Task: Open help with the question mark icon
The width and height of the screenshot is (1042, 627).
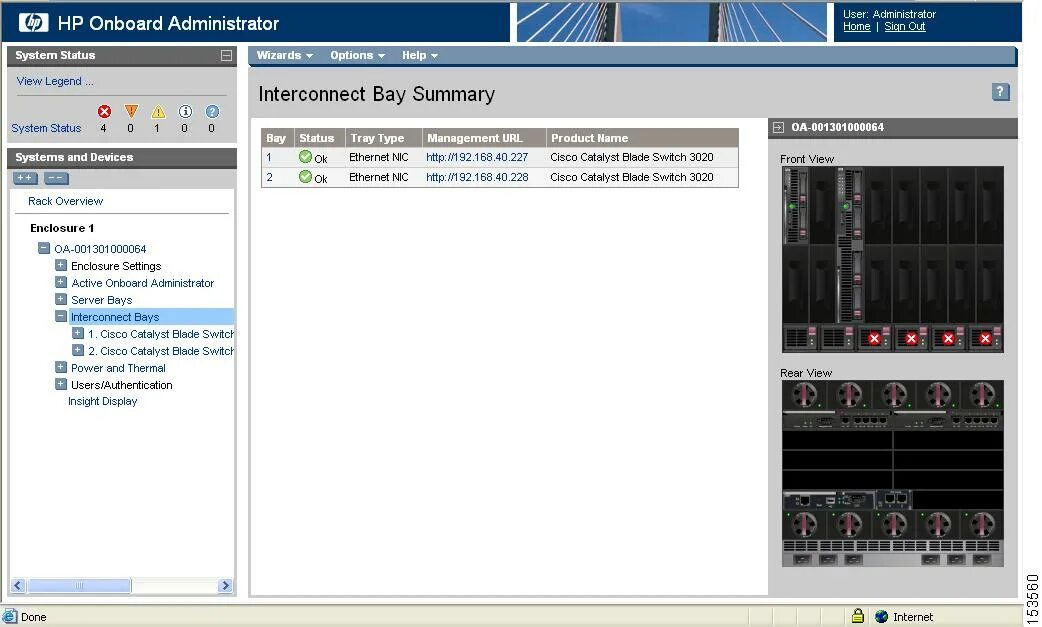Action: pyautogui.click(x=1001, y=92)
